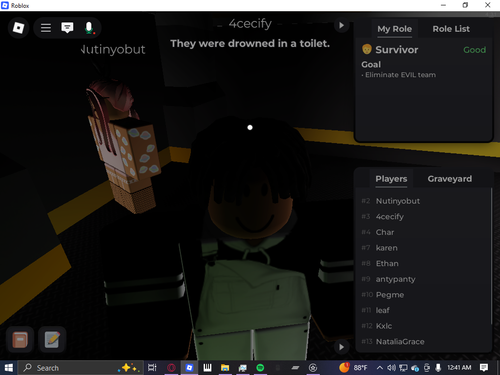The height and width of the screenshot is (375, 500).
Task: Select player #4 Char
Action: [x=423, y=232]
